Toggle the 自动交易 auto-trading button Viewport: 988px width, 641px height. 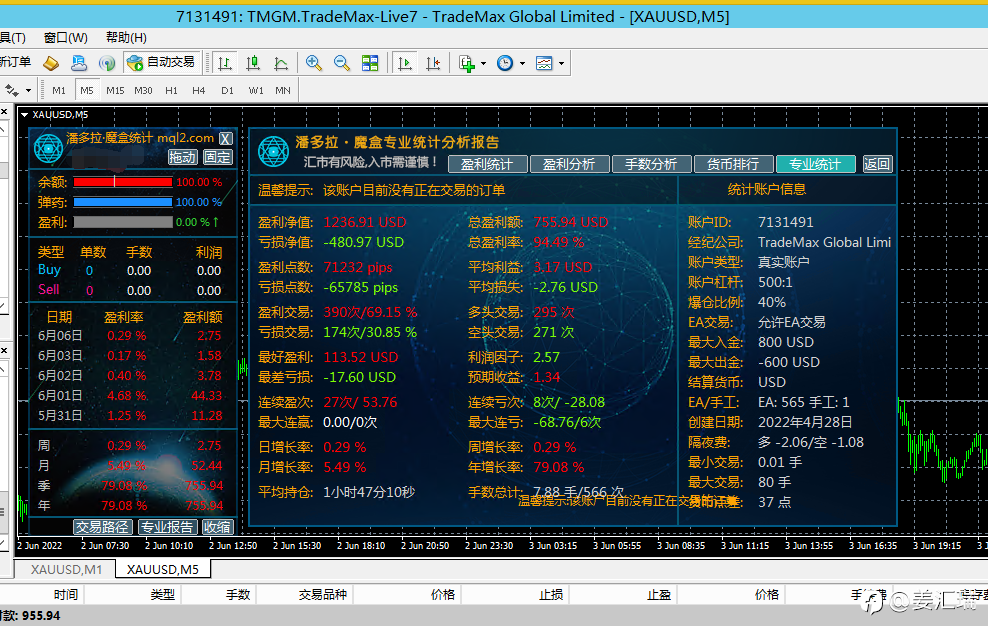161,62
